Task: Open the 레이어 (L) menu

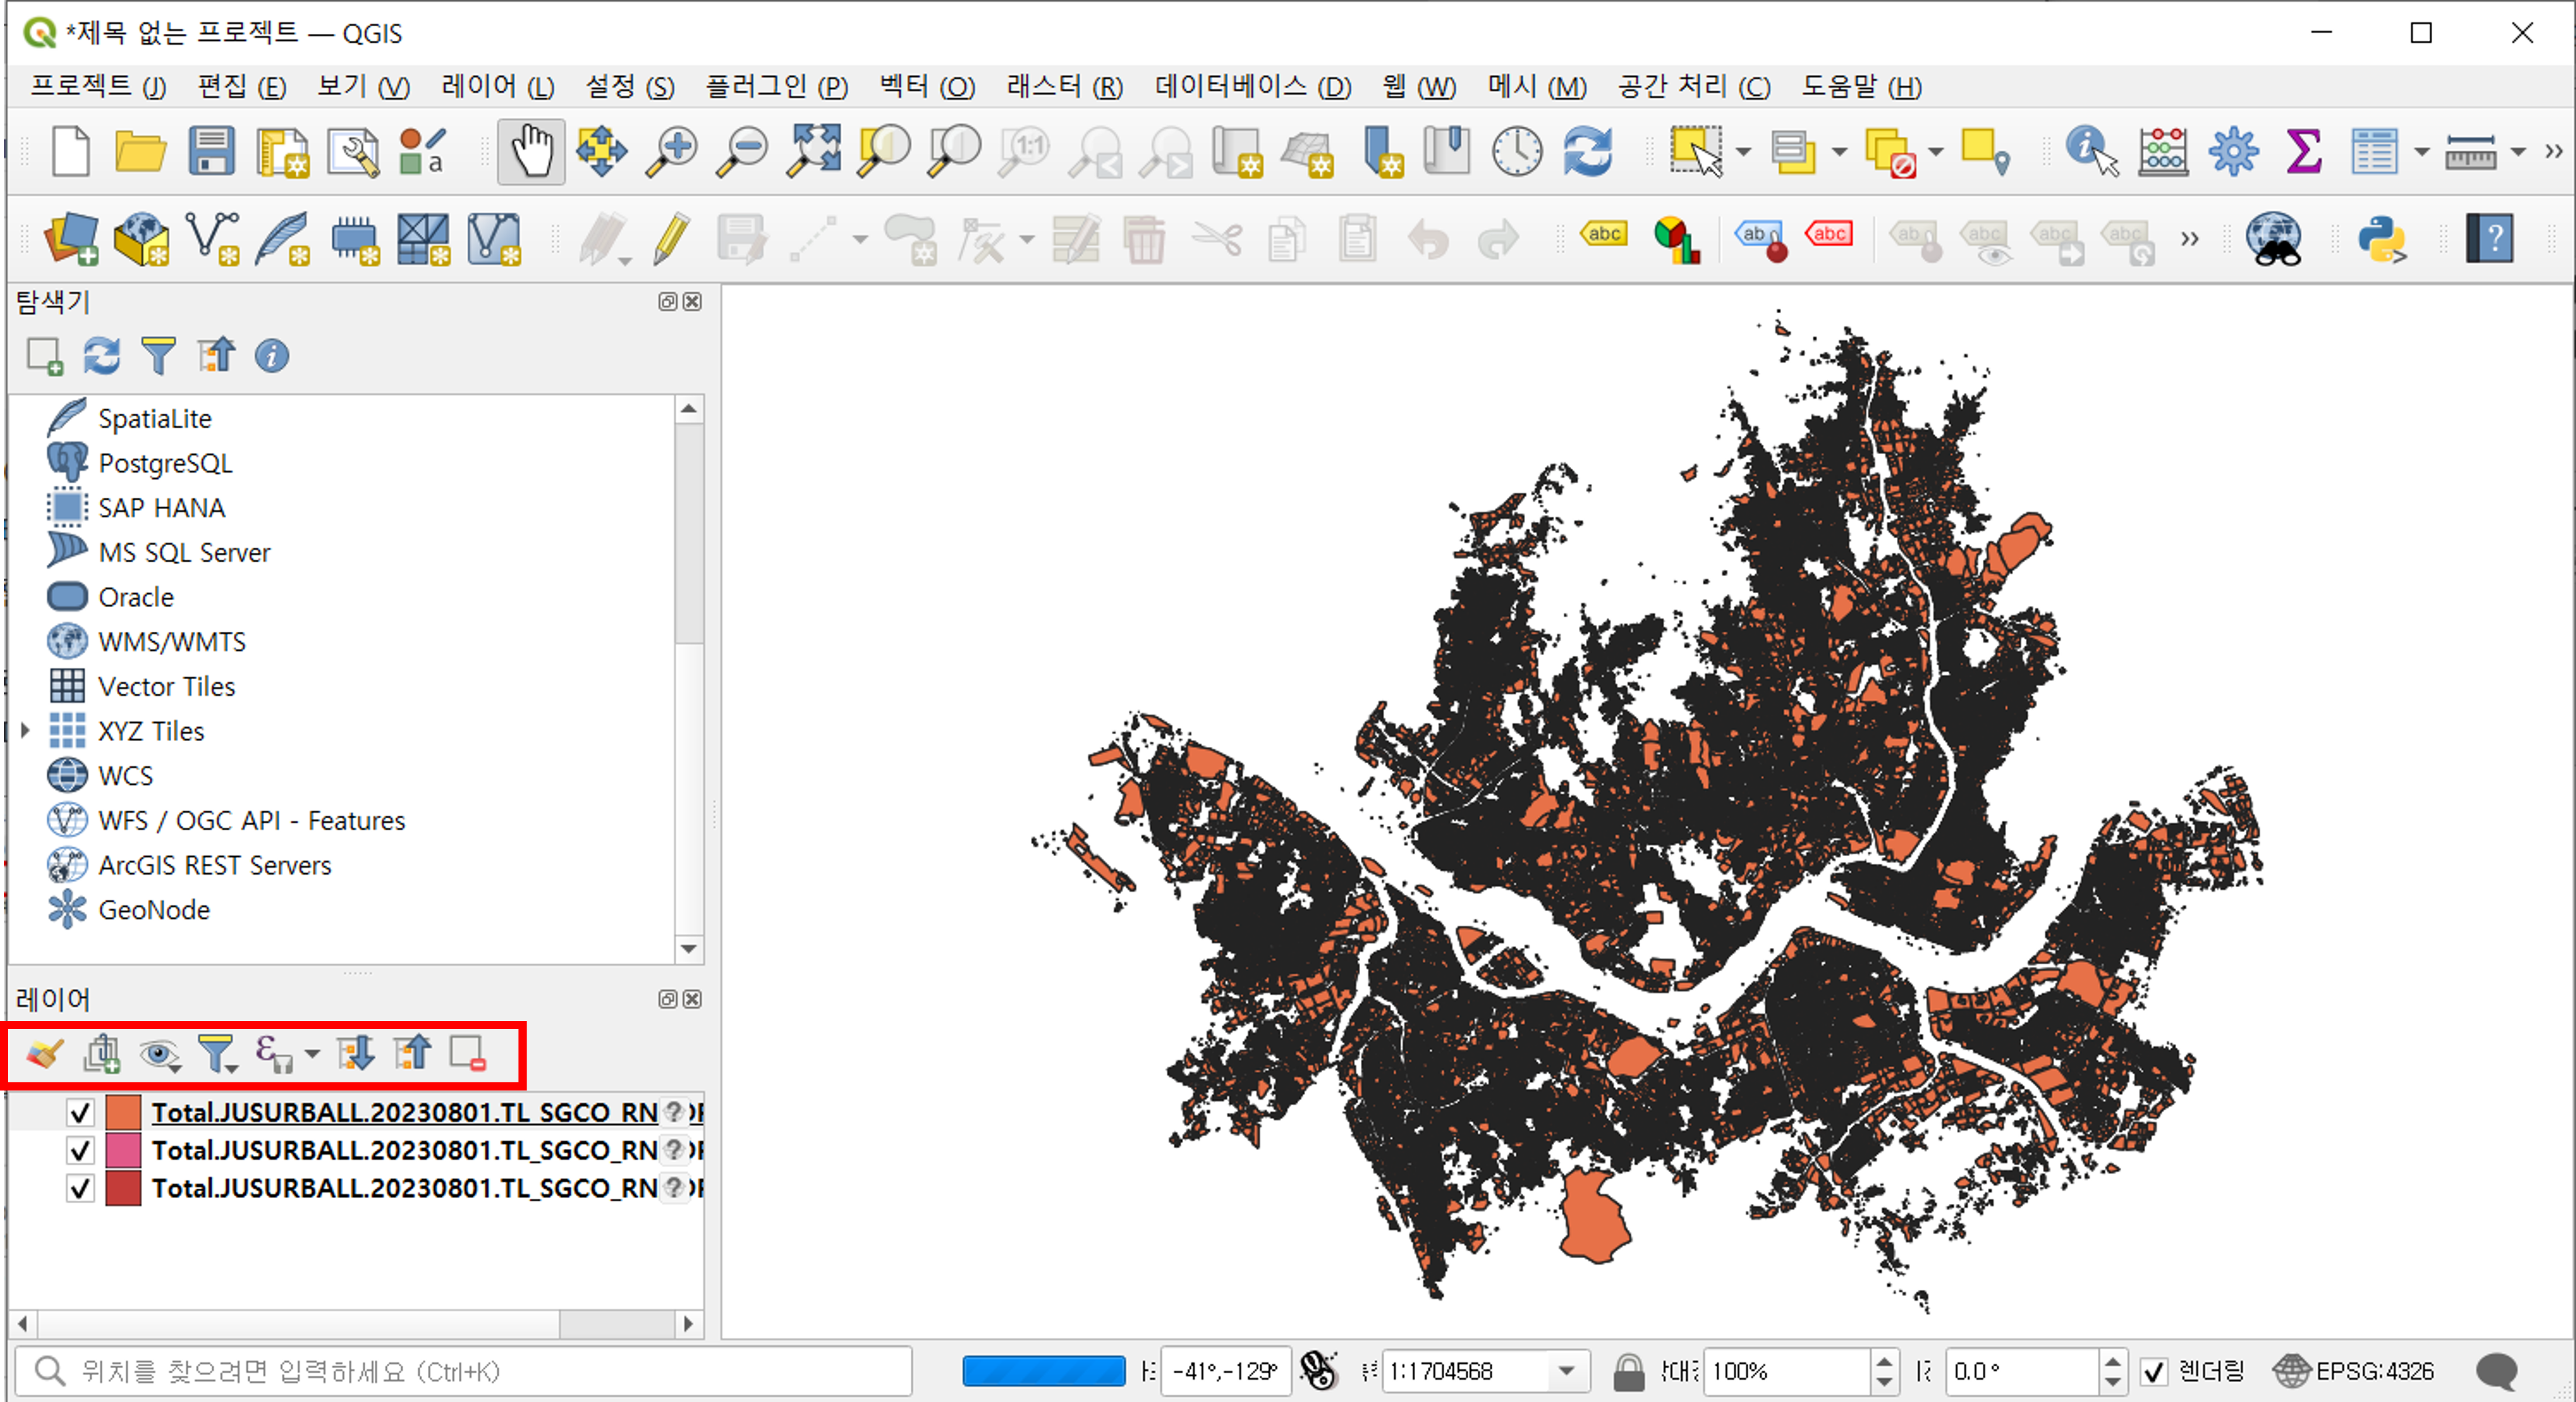Action: coord(497,87)
